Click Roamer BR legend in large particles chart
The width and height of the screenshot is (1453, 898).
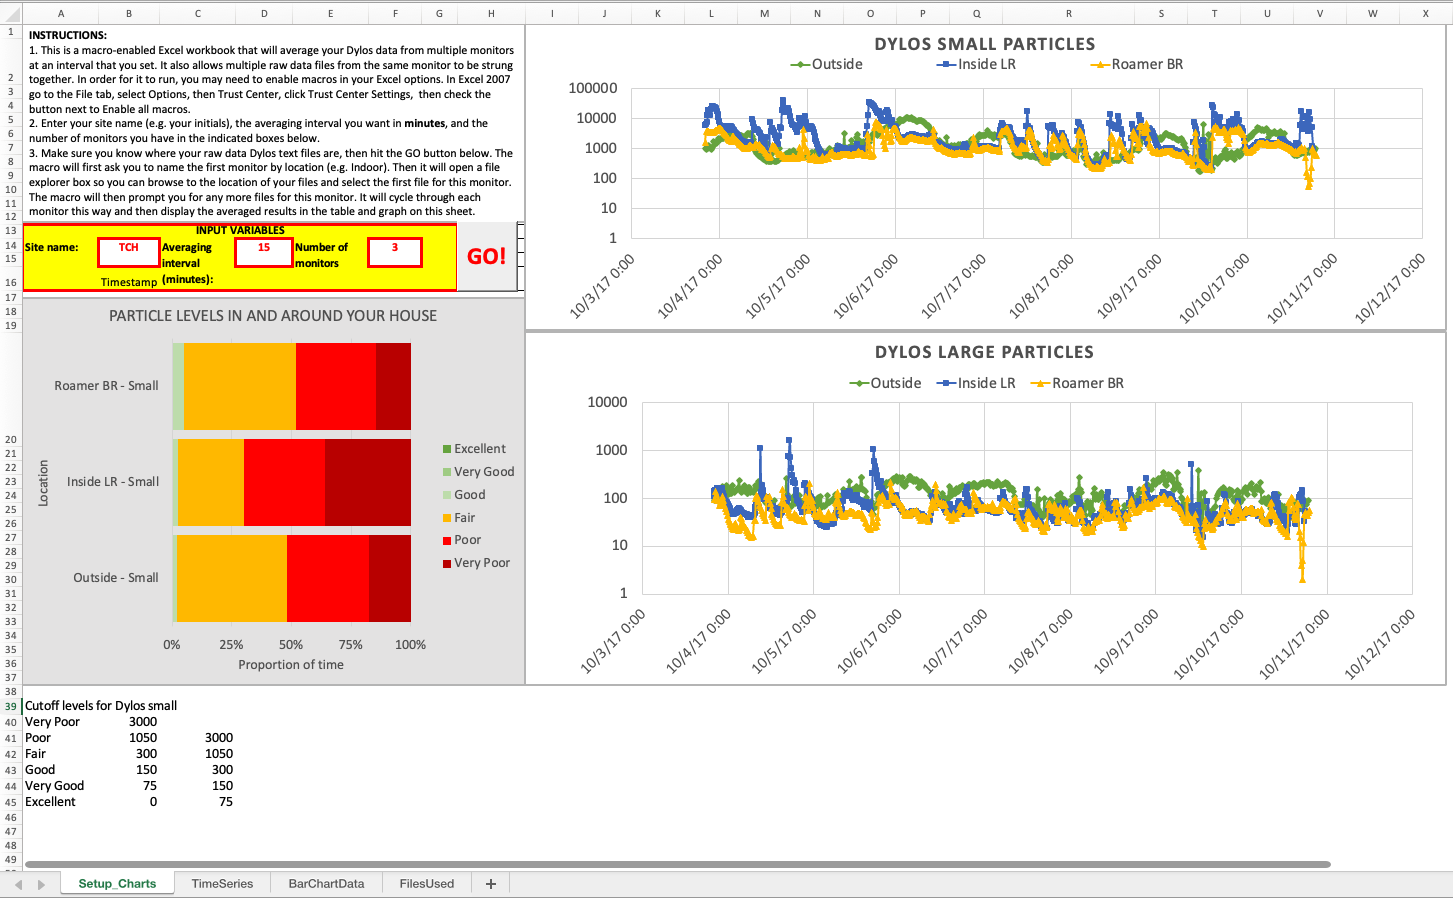coord(1078,383)
